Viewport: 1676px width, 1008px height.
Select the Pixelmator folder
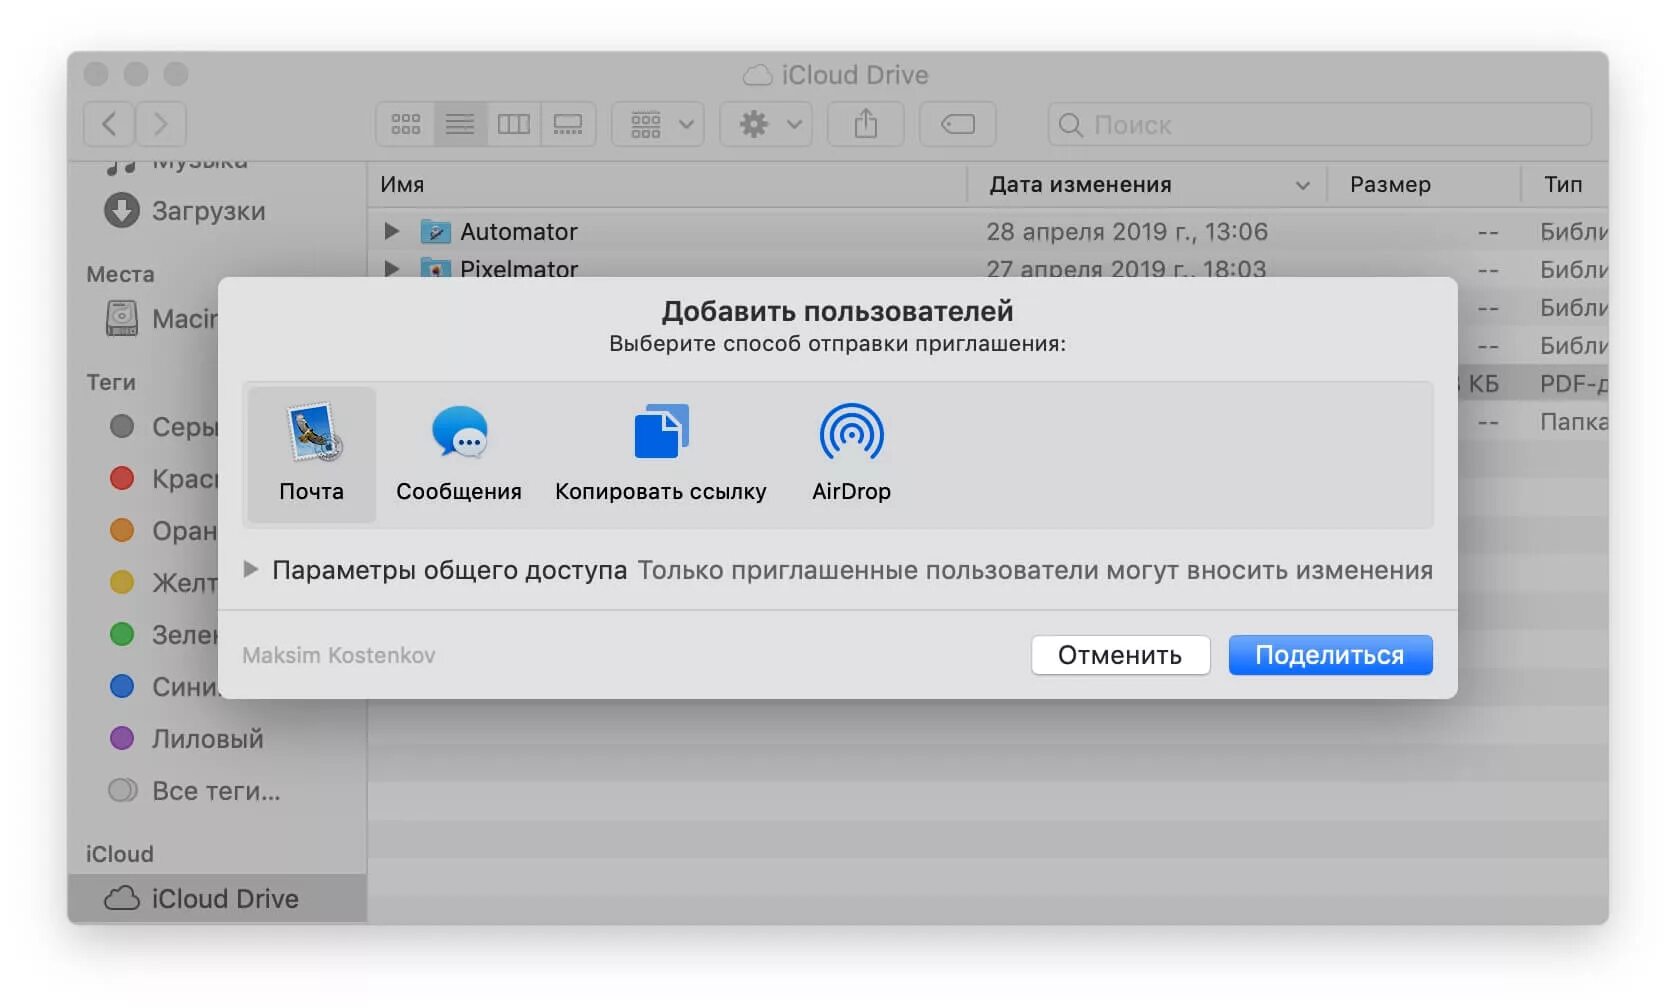518,268
